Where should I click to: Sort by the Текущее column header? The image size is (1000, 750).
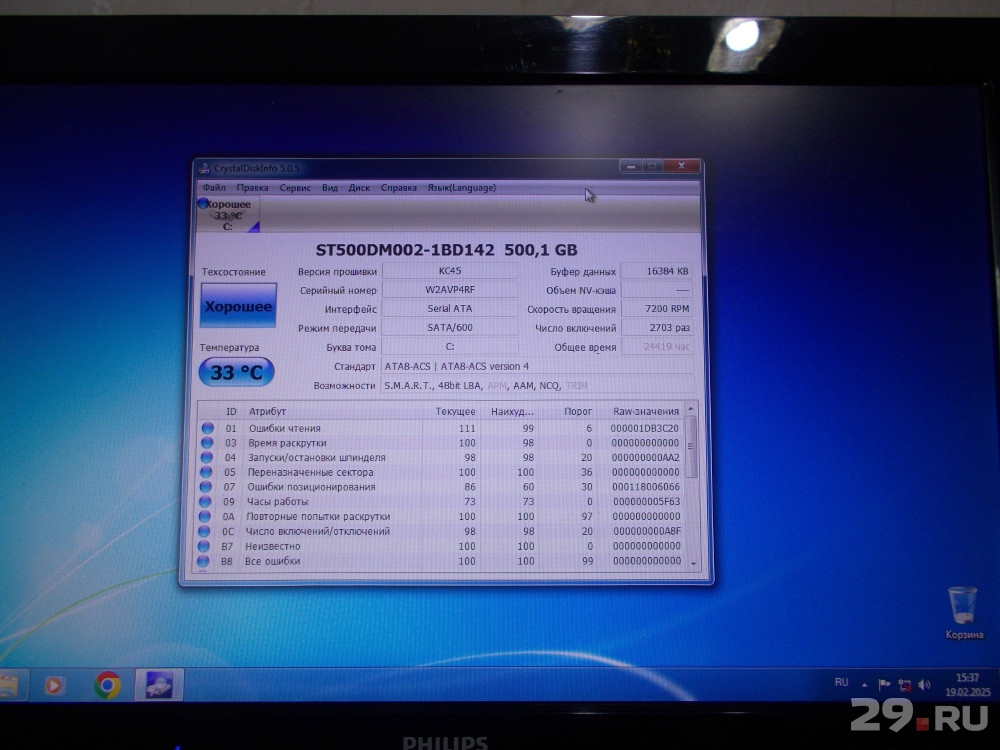point(455,411)
